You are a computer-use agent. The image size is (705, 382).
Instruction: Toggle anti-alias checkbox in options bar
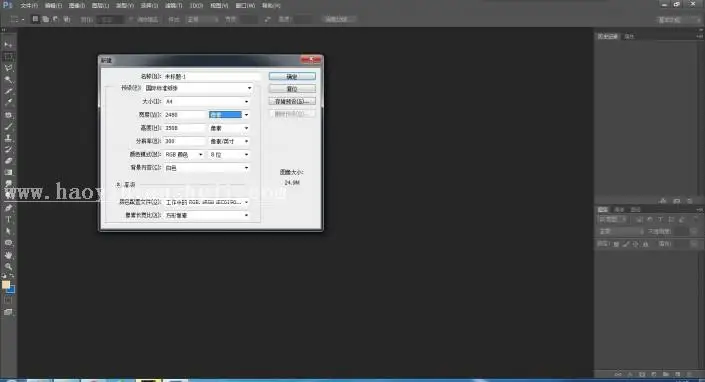pos(131,19)
